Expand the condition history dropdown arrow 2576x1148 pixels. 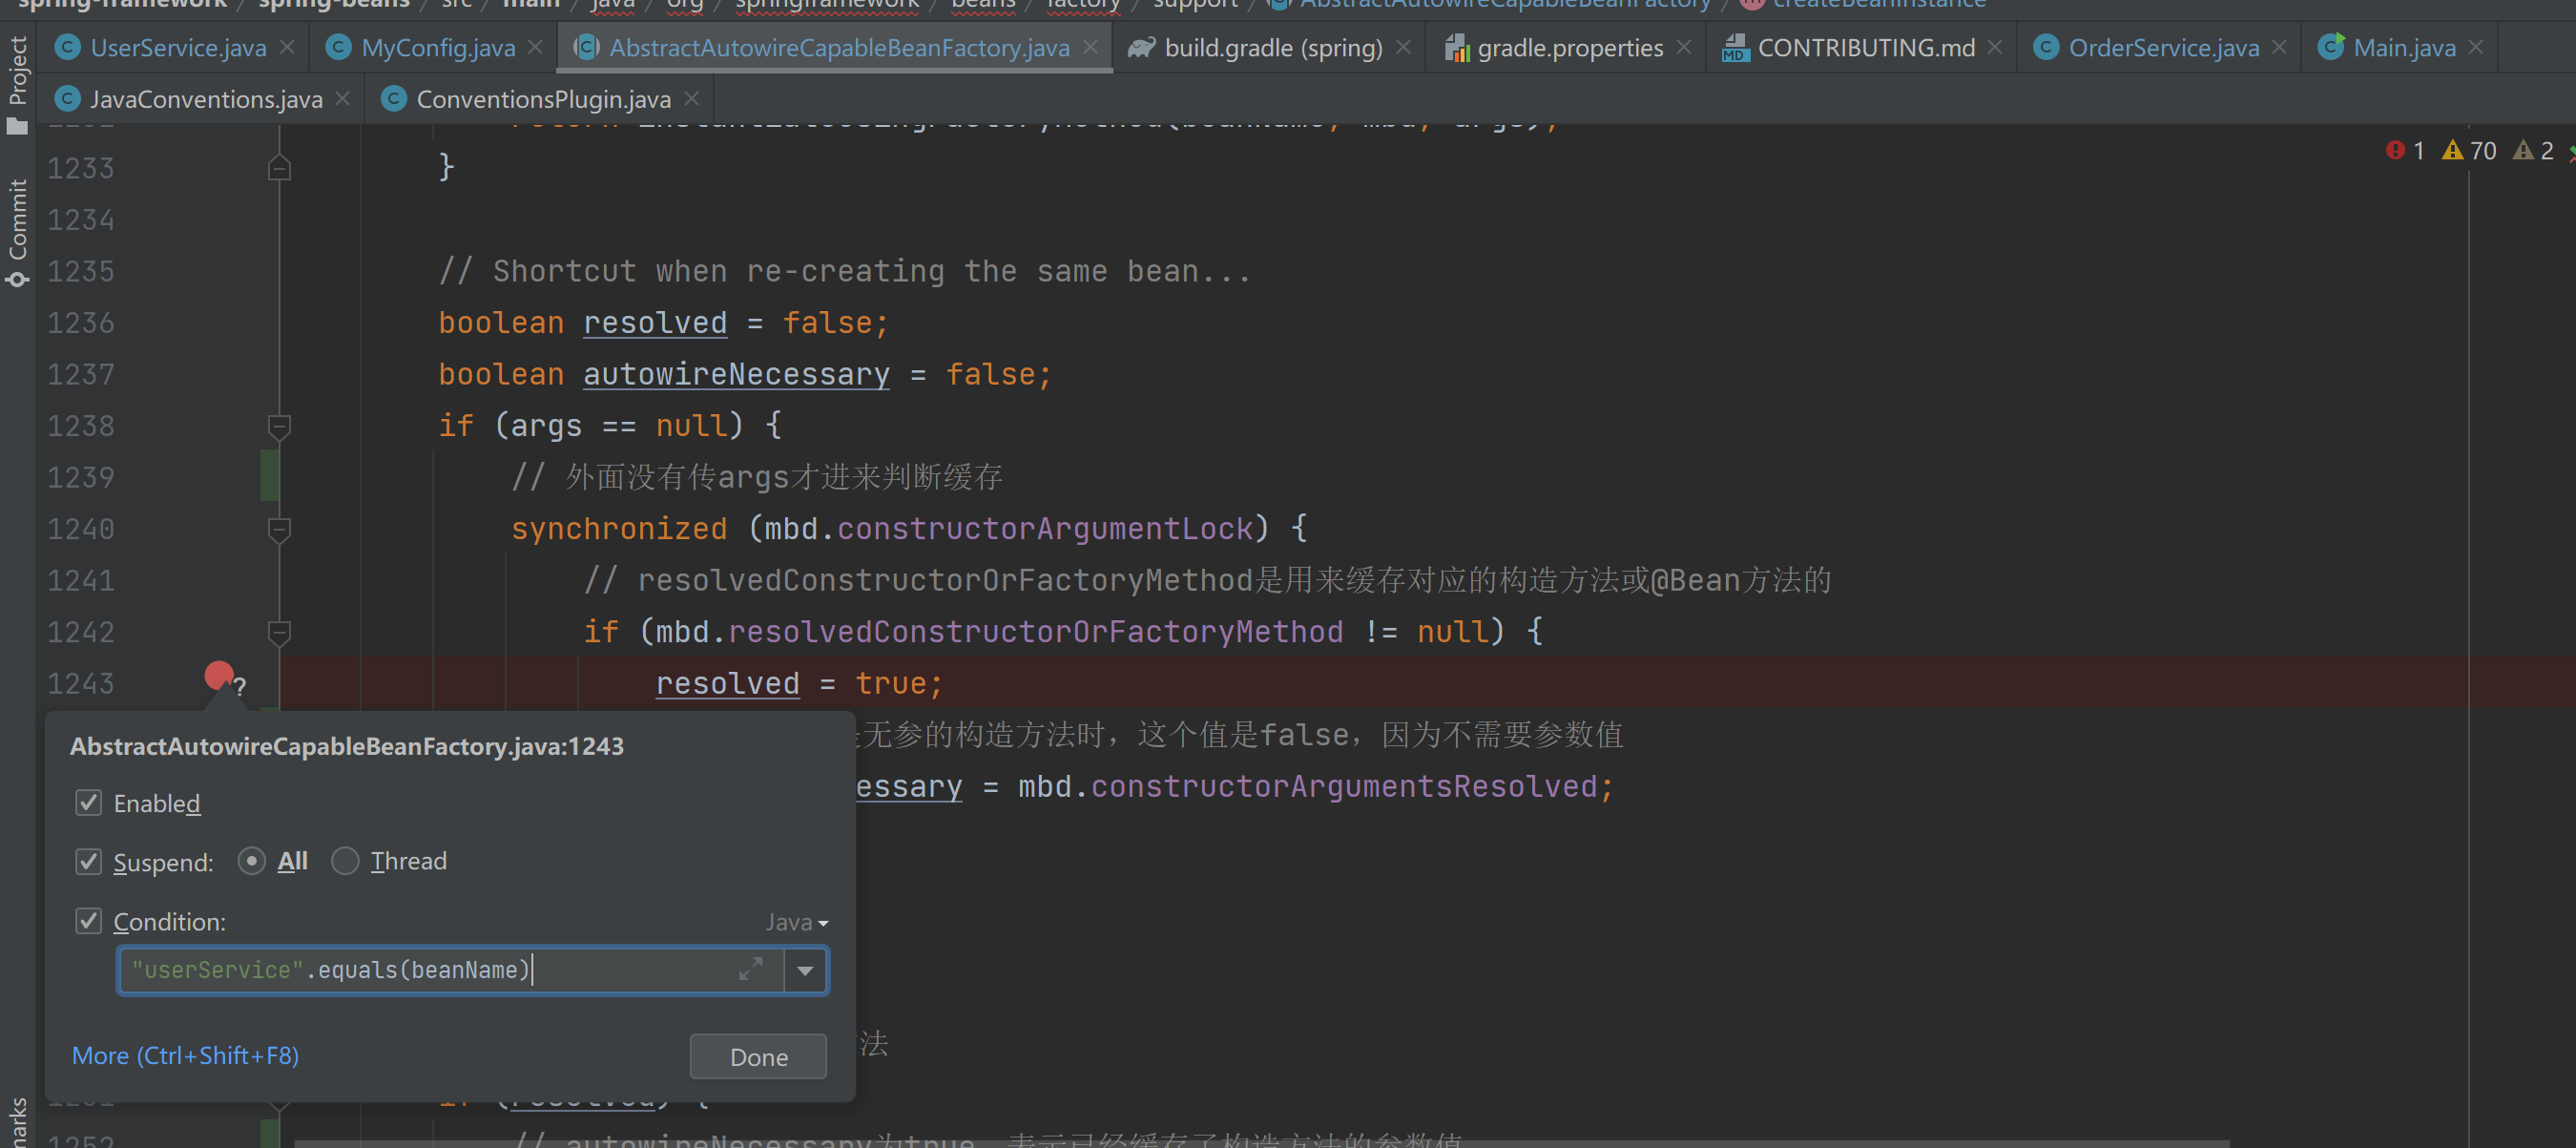tap(805, 970)
